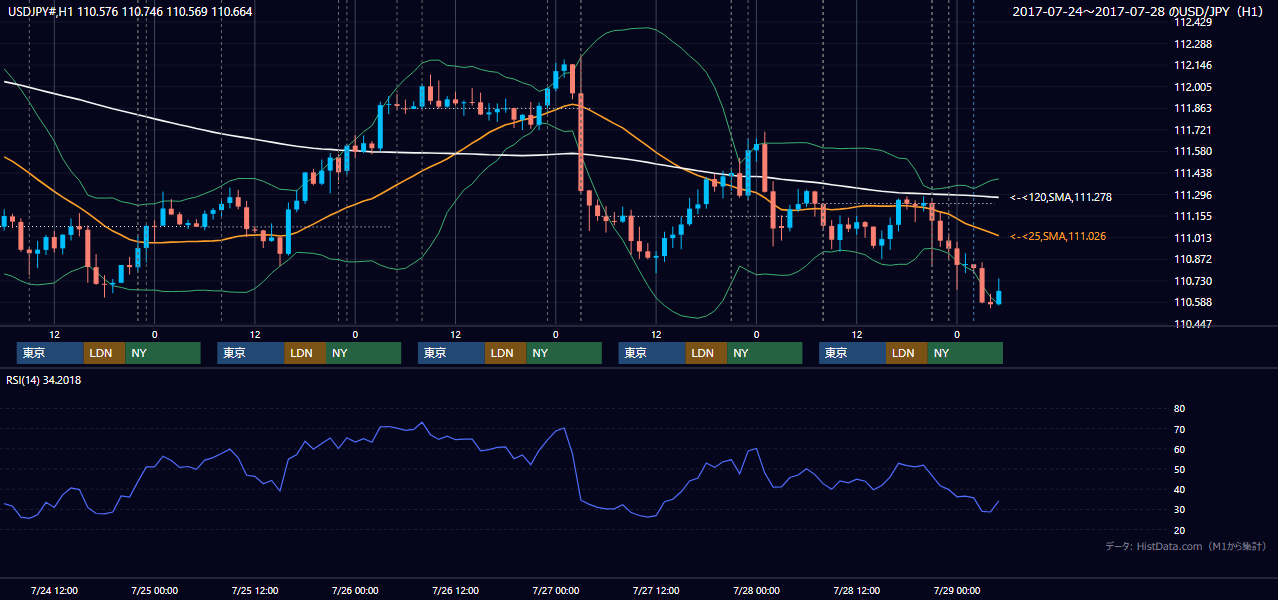1278x600 pixels.
Task: Select the 7/26 00:00 date label
Action: pyautogui.click(x=354, y=590)
